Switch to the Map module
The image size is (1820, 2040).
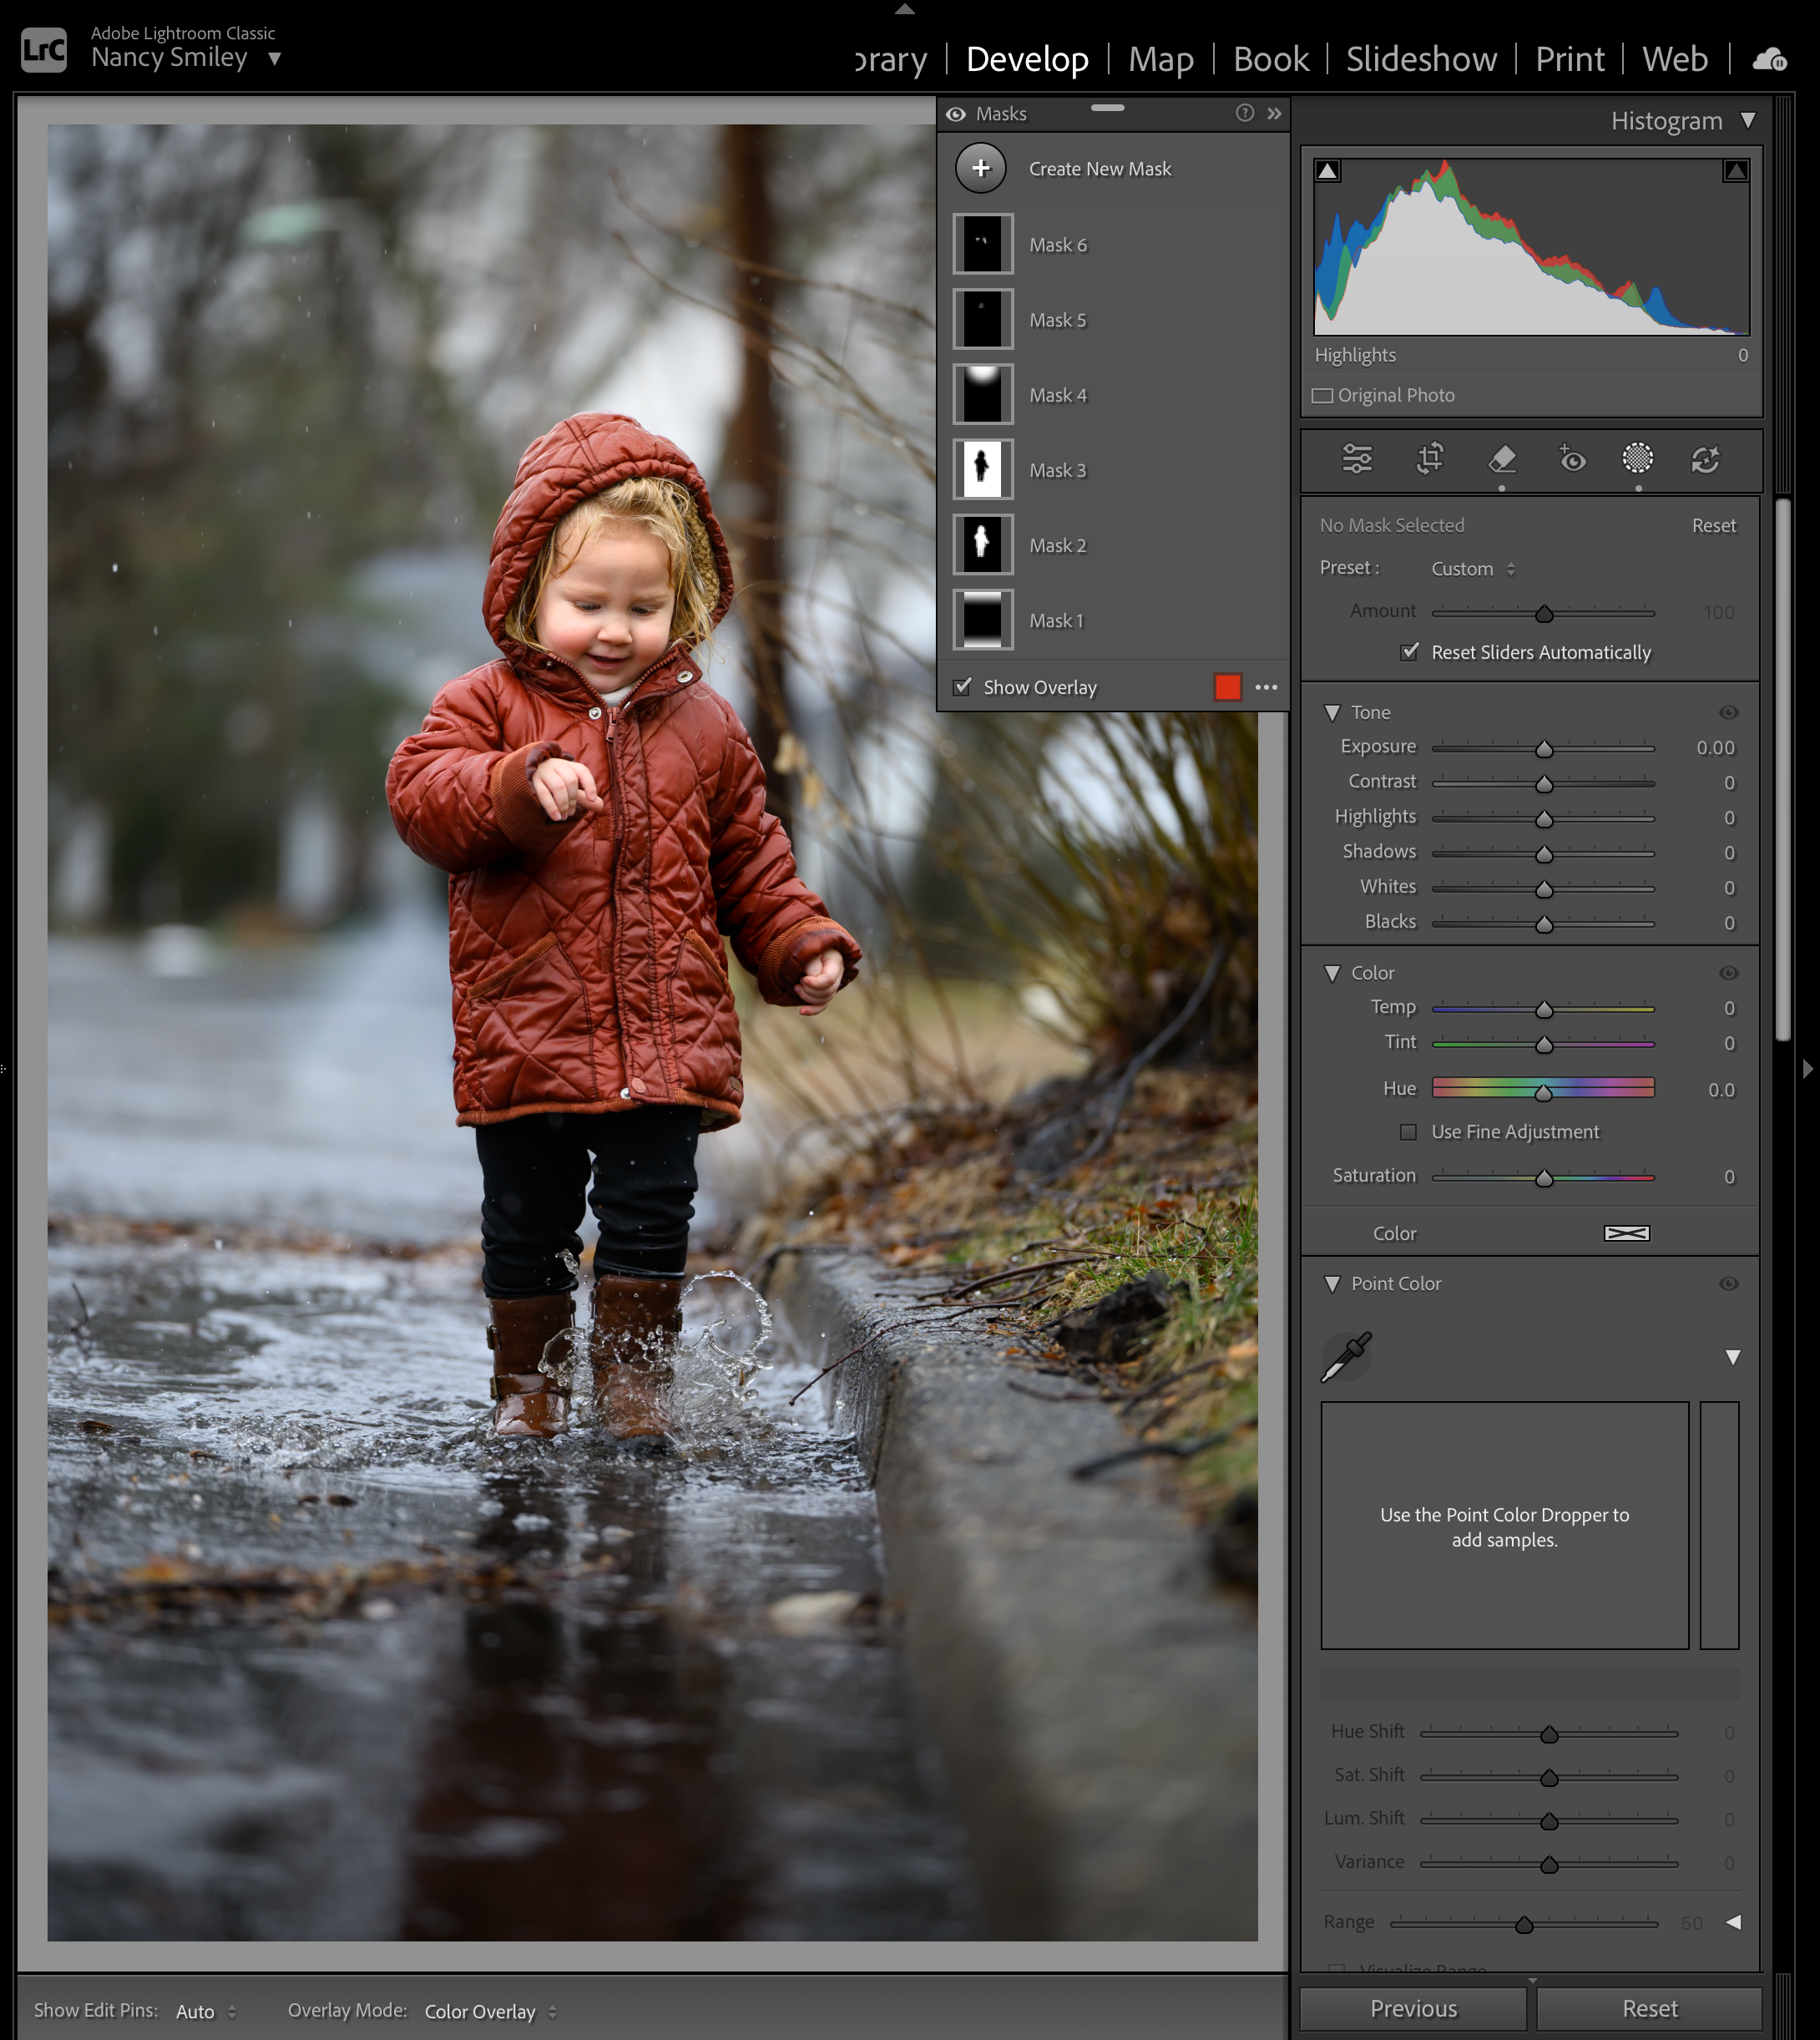click(x=1161, y=59)
